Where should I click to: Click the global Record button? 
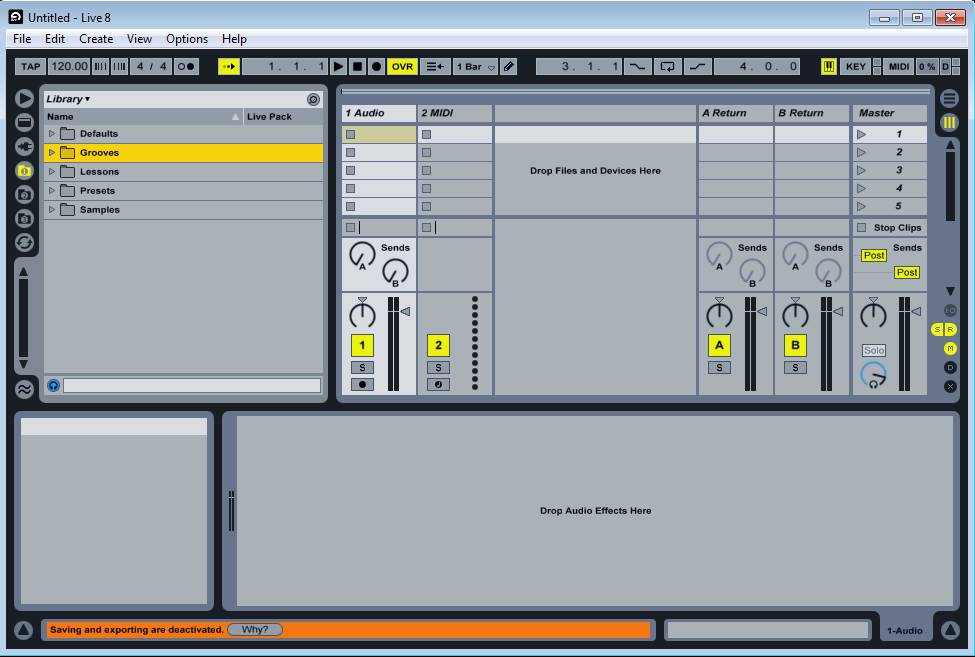click(x=376, y=67)
